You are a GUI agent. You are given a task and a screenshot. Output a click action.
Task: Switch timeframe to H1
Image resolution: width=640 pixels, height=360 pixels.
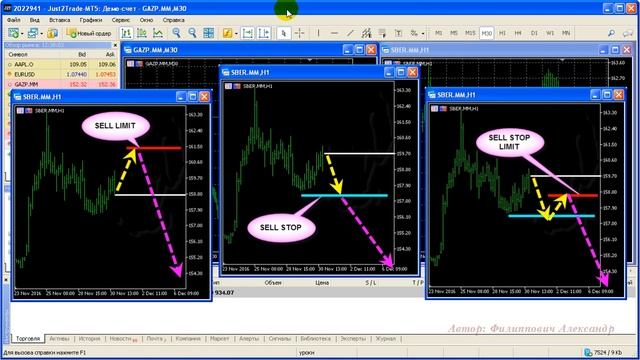click(502, 33)
